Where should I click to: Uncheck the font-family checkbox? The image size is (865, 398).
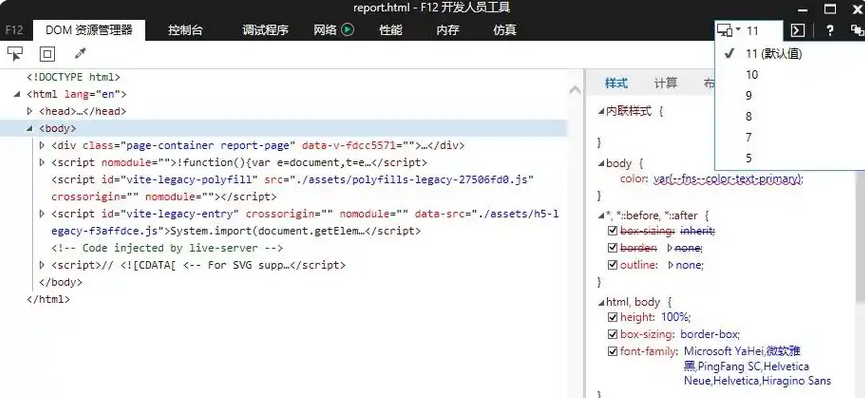(612, 351)
